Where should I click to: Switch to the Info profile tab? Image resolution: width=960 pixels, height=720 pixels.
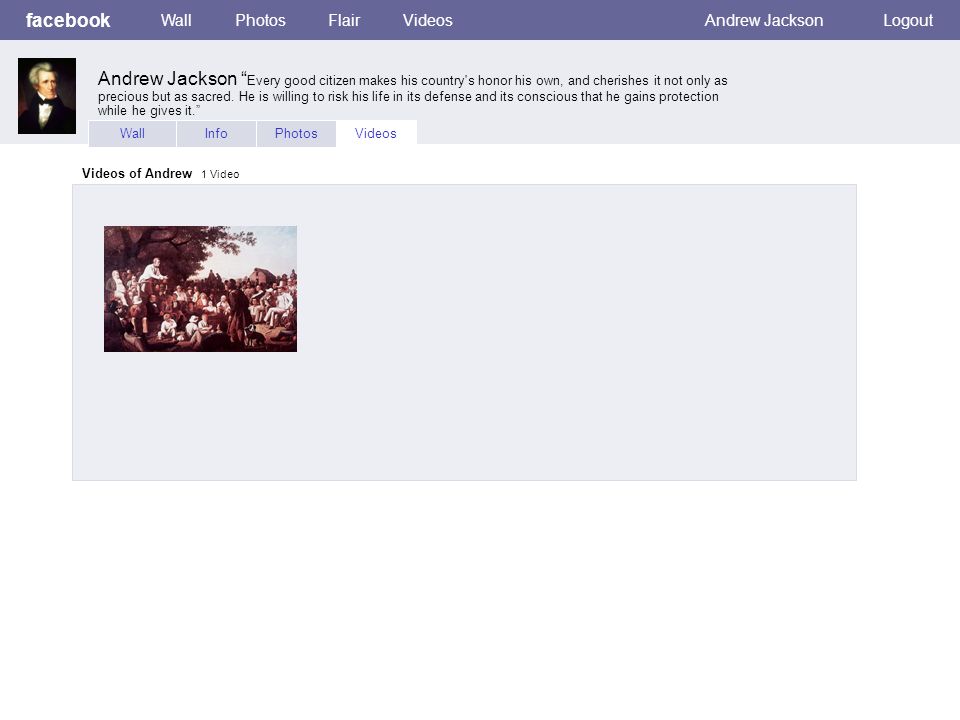coord(216,133)
